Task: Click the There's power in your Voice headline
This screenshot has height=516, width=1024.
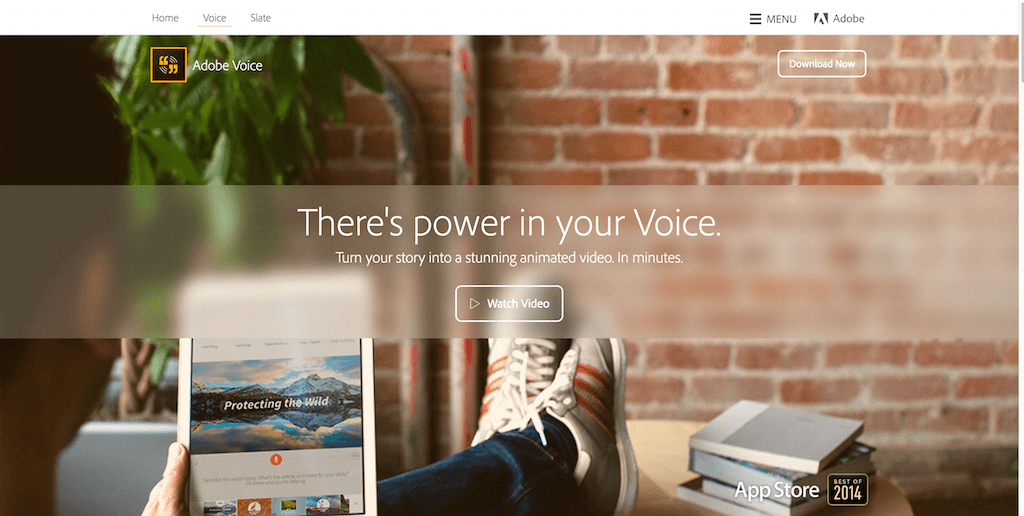Action: pyautogui.click(x=509, y=222)
